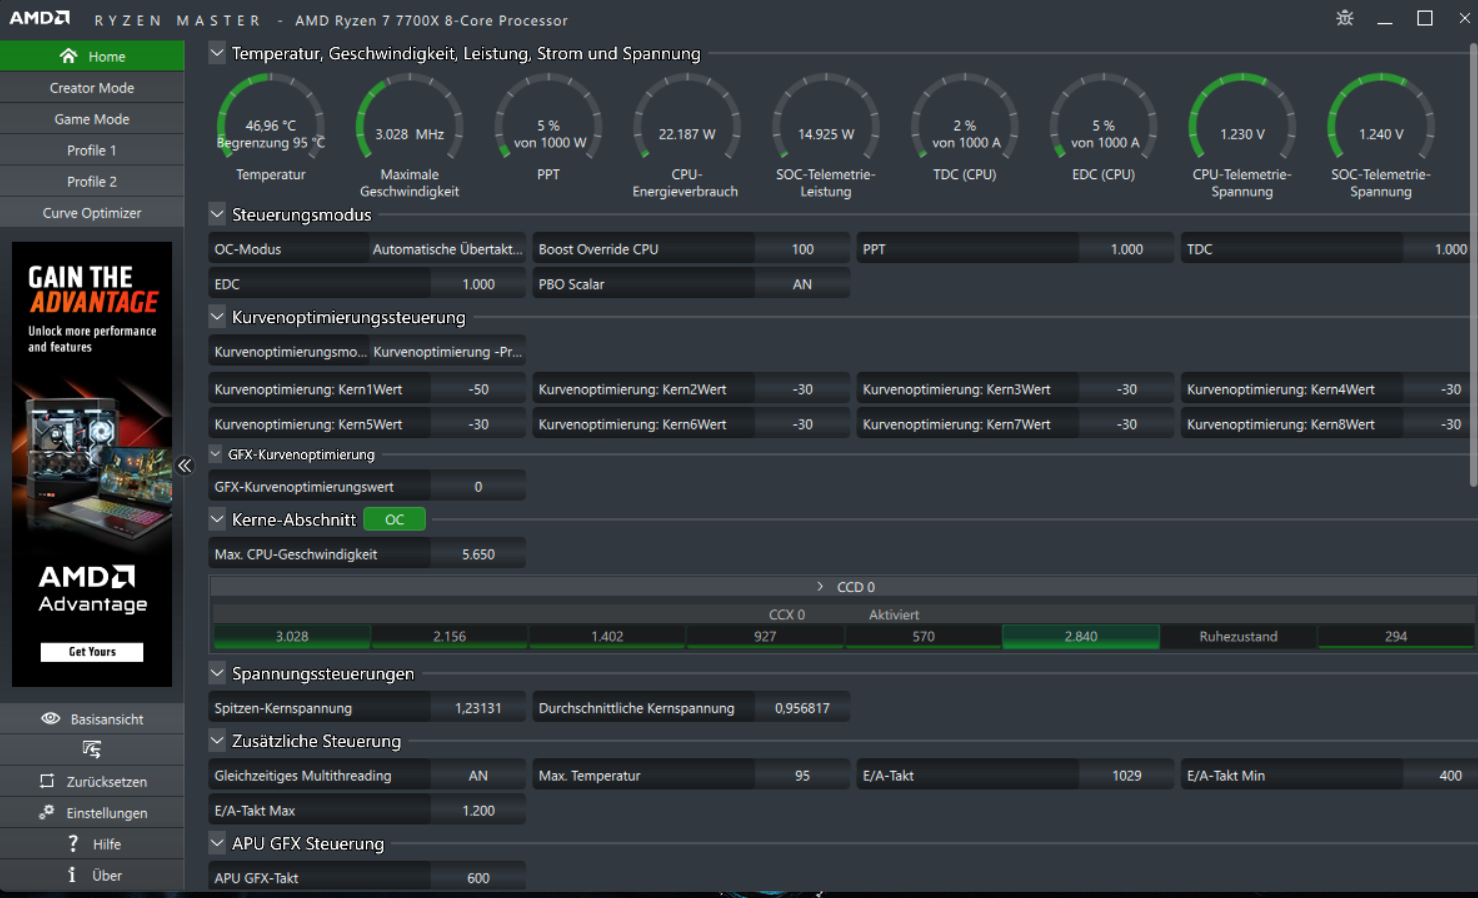Toggle the green OC indicator at Kerne-Abschnitt
Image resolution: width=1478 pixels, height=898 pixels.
click(394, 519)
